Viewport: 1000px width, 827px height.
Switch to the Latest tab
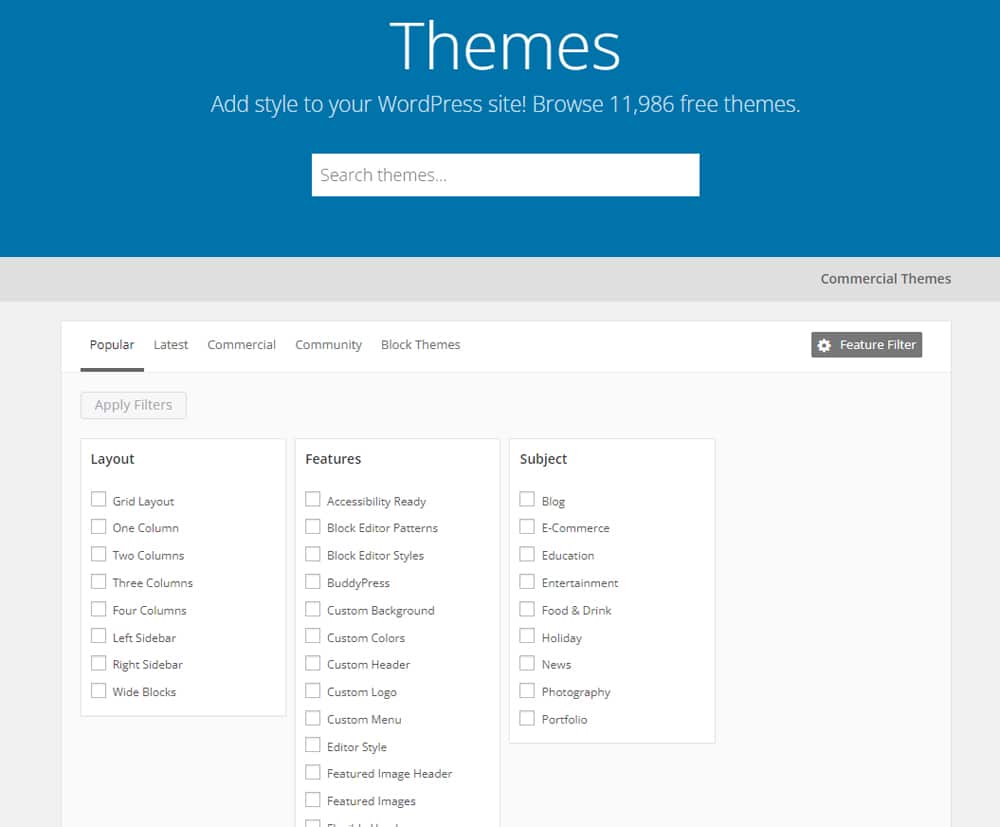[170, 345]
